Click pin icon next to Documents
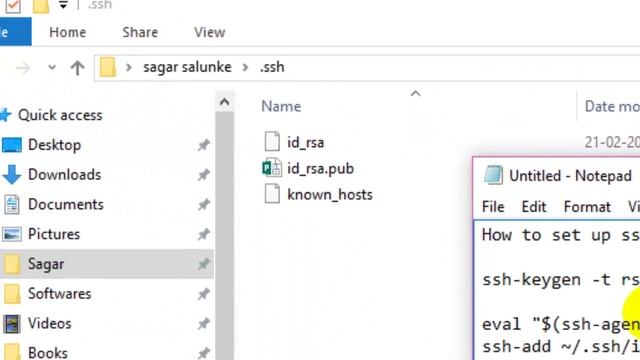The image size is (640, 360). pyautogui.click(x=203, y=204)
